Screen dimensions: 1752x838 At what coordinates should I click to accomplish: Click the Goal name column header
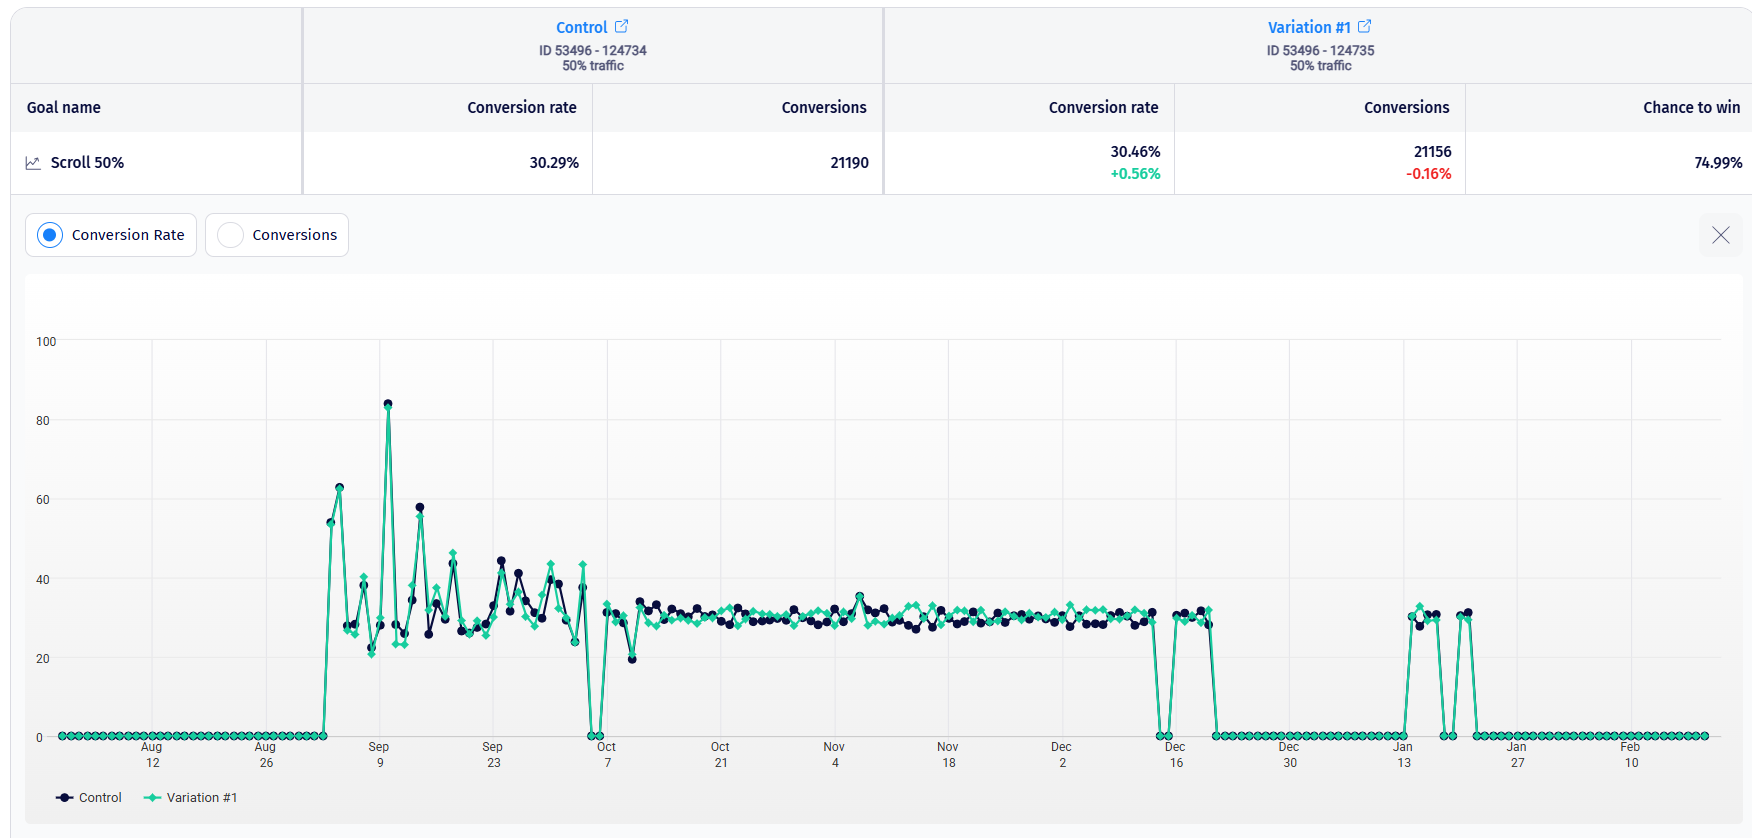[x=64, y=107]
